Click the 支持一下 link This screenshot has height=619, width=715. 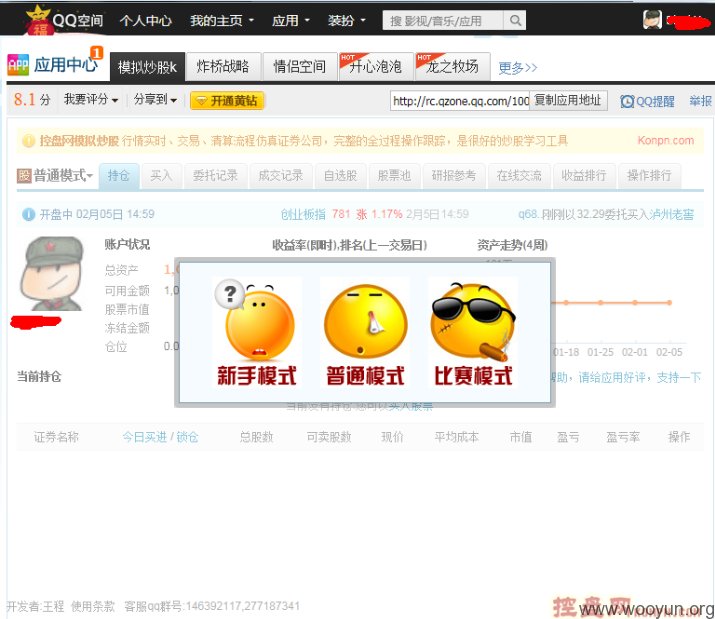[x=679, y=377]
